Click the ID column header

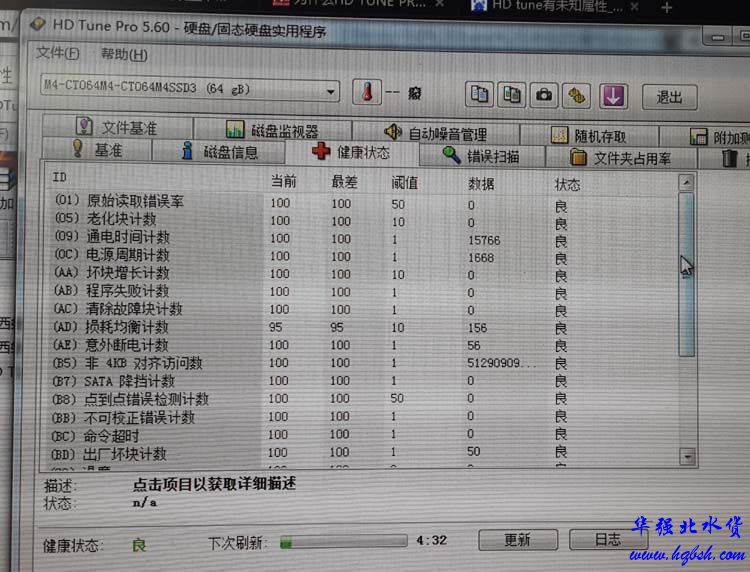coord(59,177)
